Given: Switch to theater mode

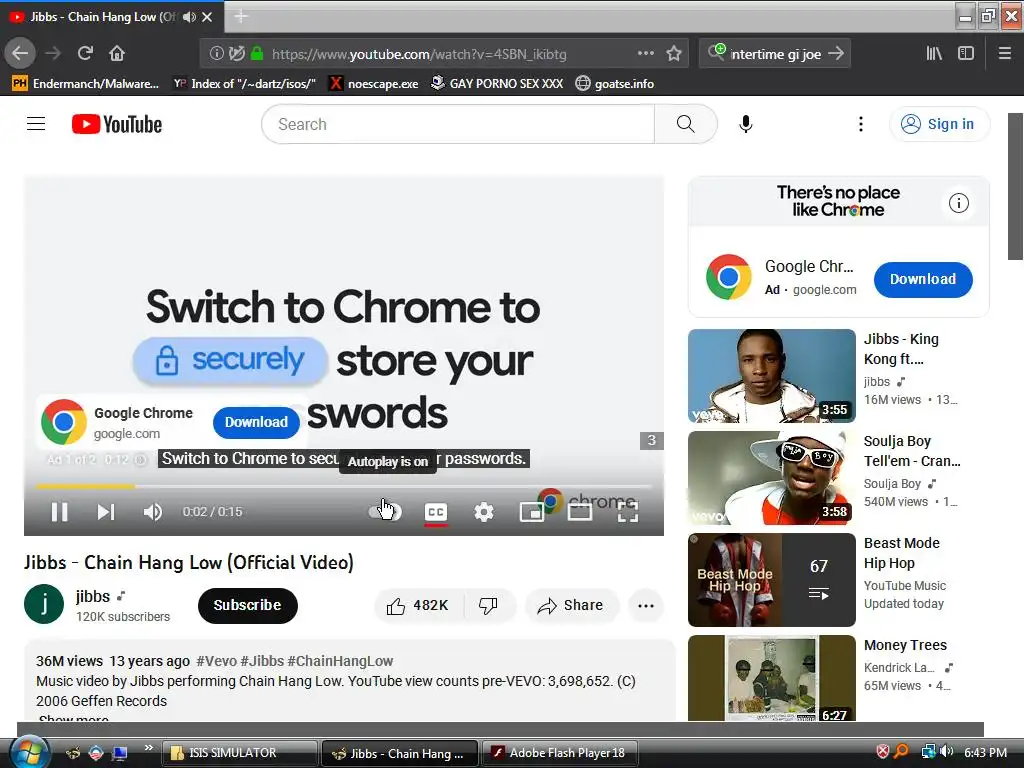Looking at the screenshot, I should pos(580,512).
